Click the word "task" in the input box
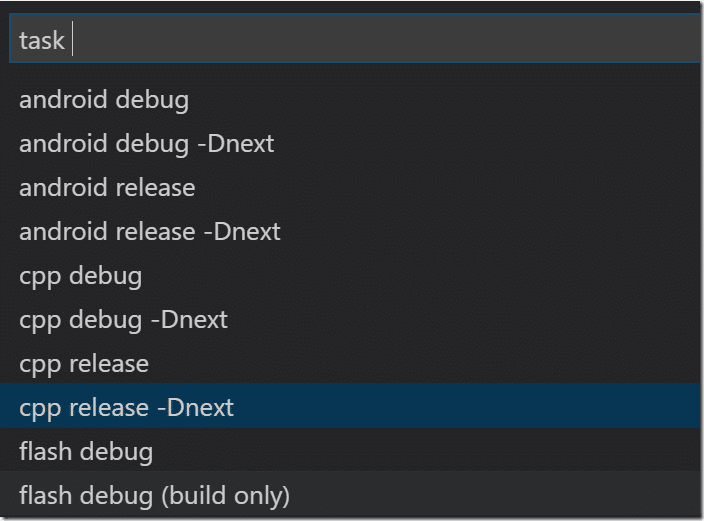Screen dimensions: 704x521 click(x=42, y=40)
